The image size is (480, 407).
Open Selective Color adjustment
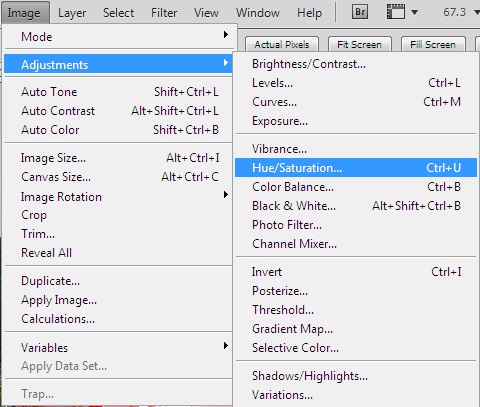(x=356, y=348)
